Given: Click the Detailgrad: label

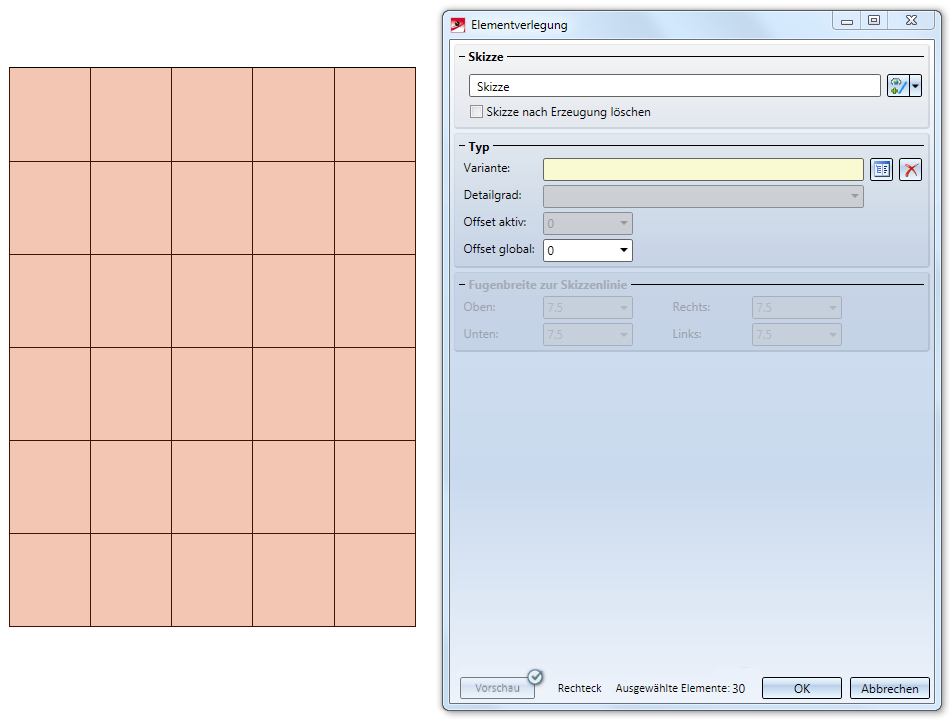Looking at the screenshot, I should (492, 195).
